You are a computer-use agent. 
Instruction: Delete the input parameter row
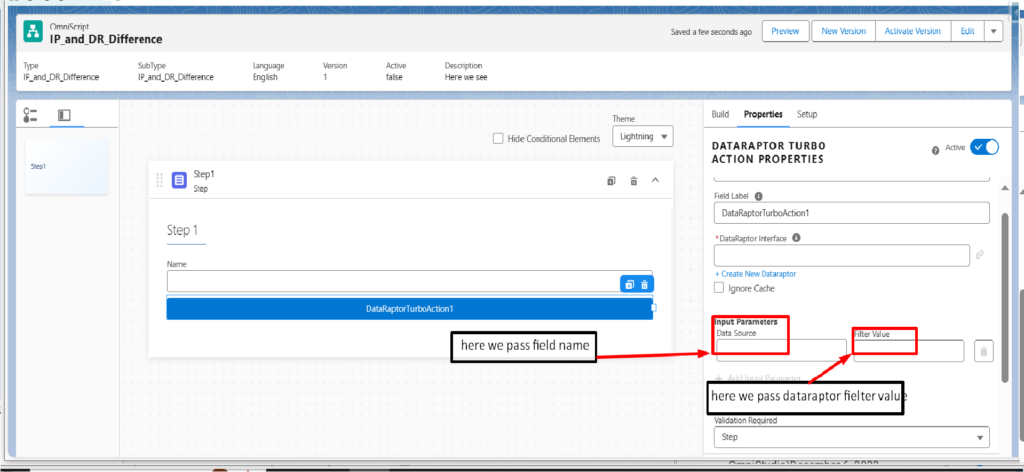tap(984, 351)
